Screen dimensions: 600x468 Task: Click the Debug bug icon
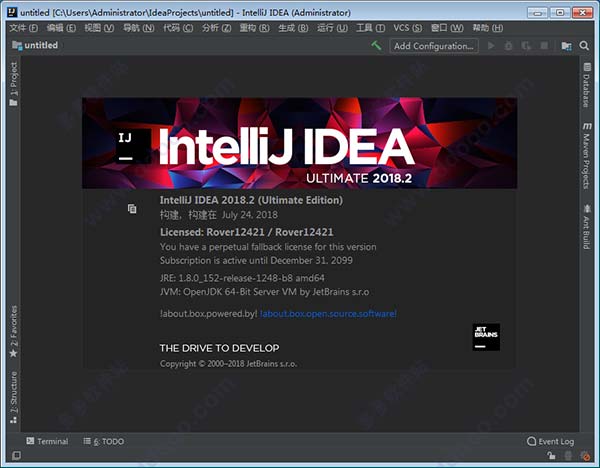tap(508, 46)
